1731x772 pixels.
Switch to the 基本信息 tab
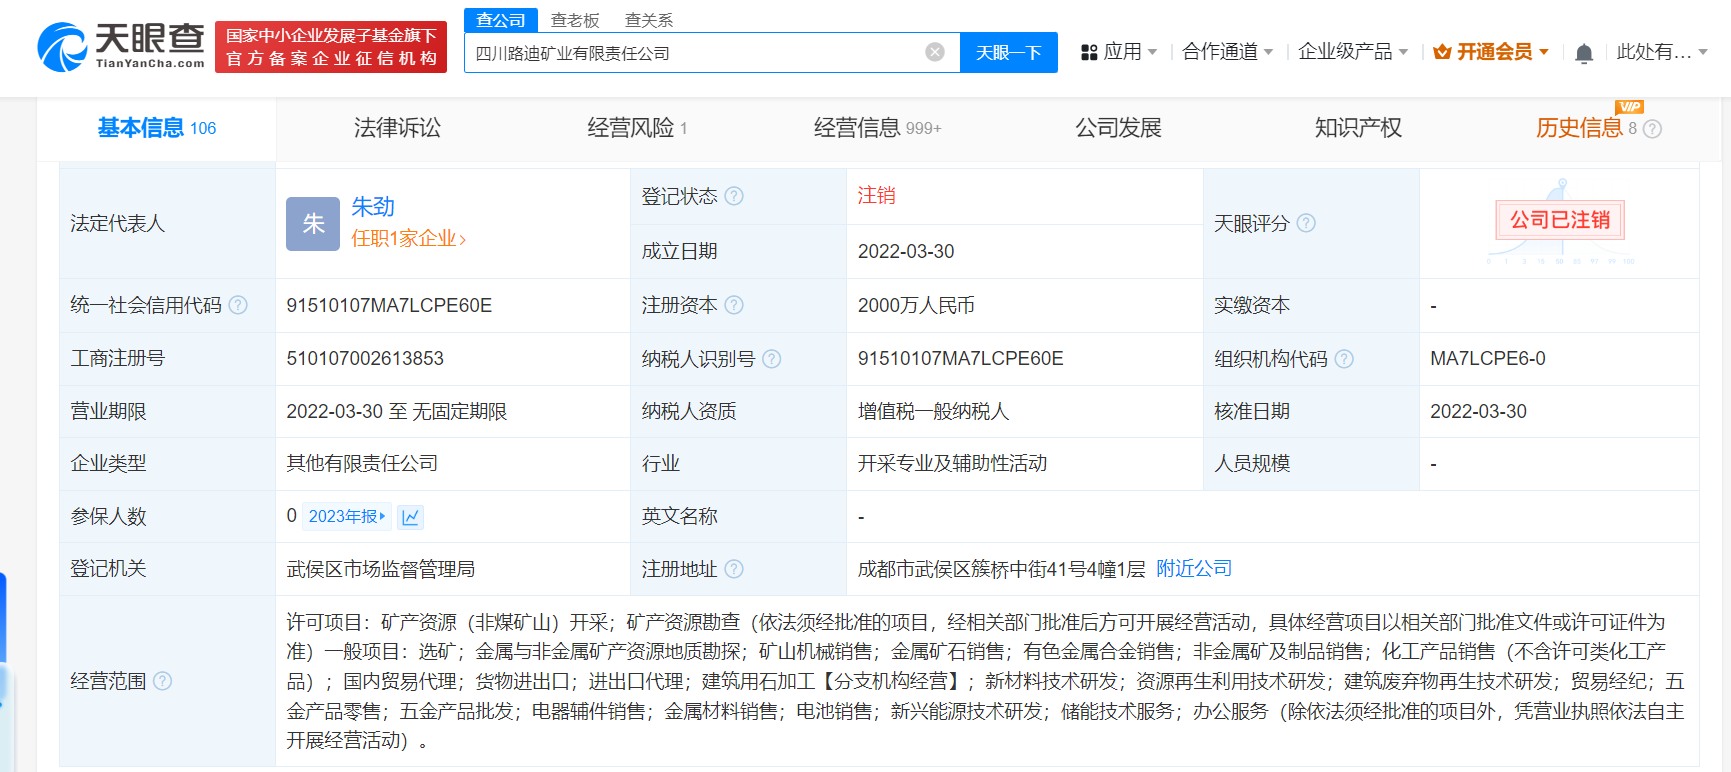point(157,128)
